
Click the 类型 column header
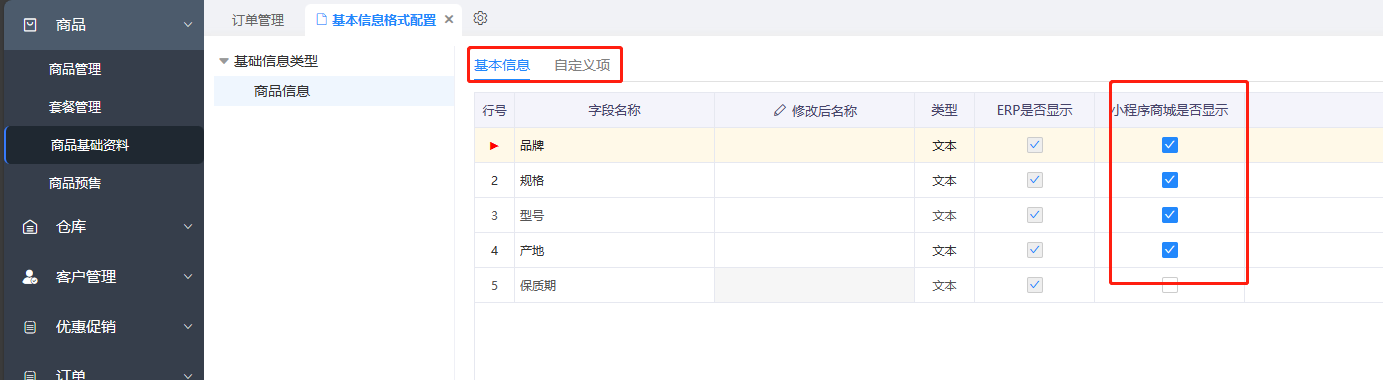(x=944, y=110)
